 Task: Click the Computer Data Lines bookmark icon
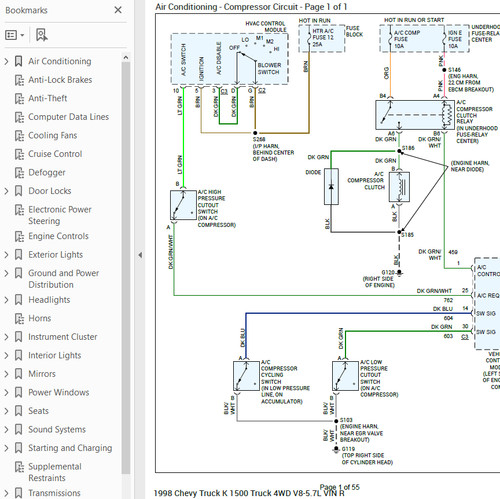[x=19, y=117]
